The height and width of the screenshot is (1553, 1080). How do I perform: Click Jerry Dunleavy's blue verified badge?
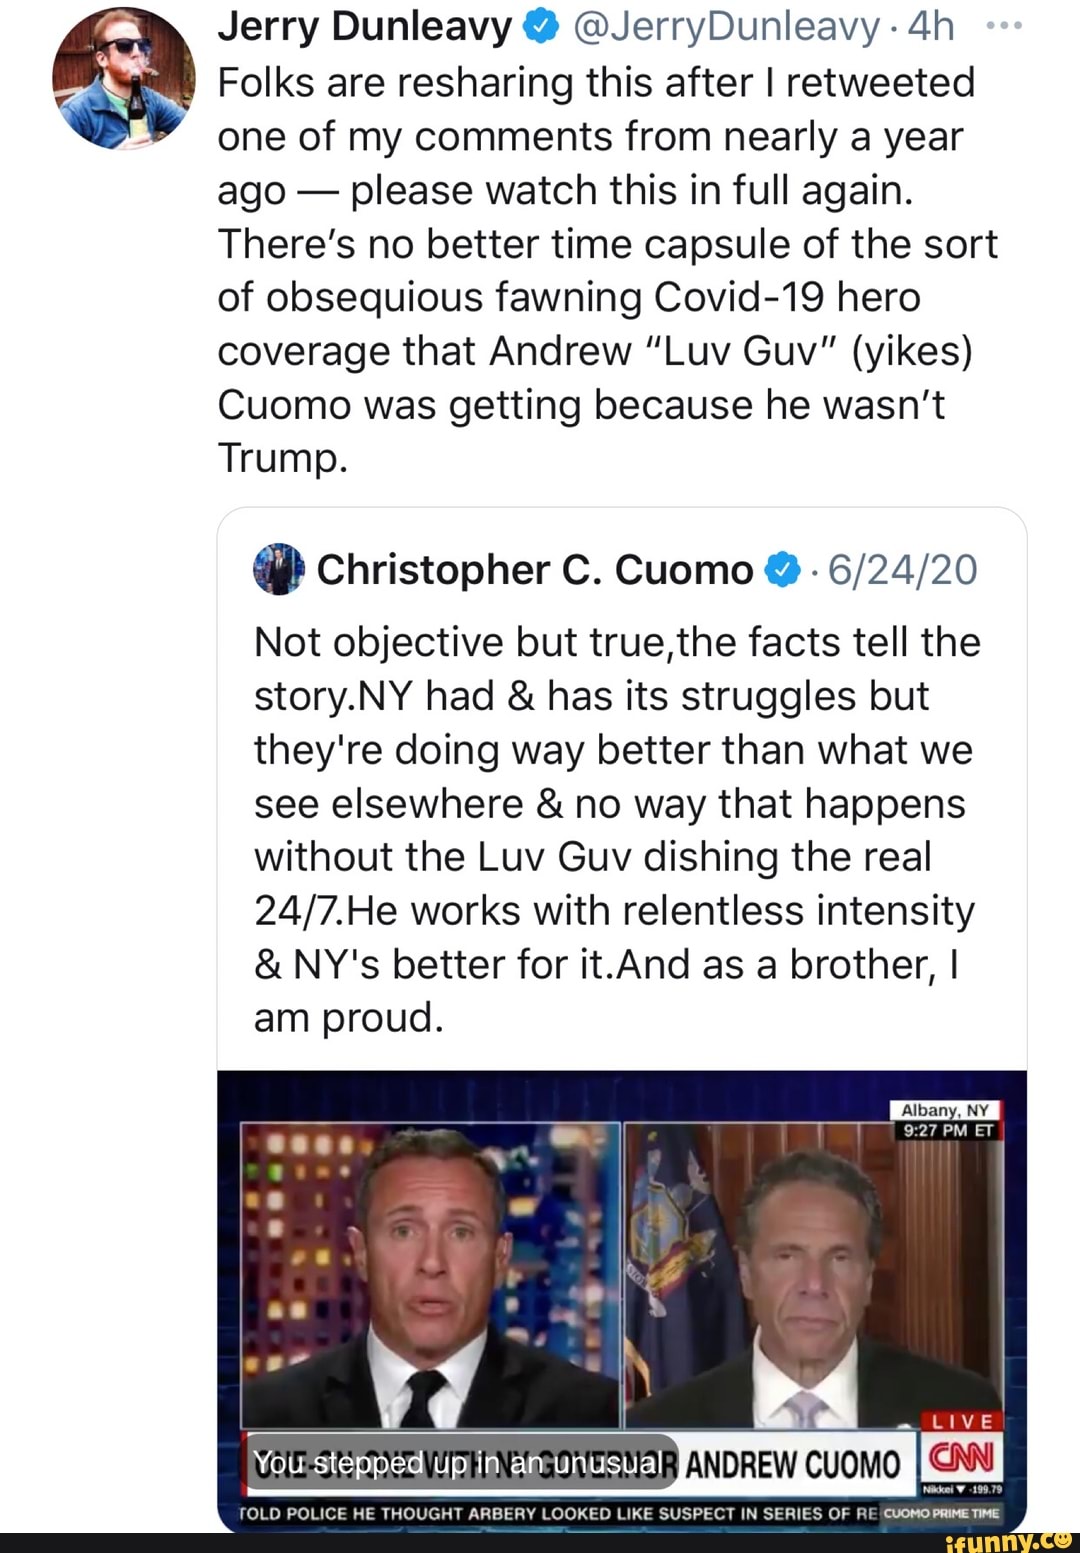point(540,27)
